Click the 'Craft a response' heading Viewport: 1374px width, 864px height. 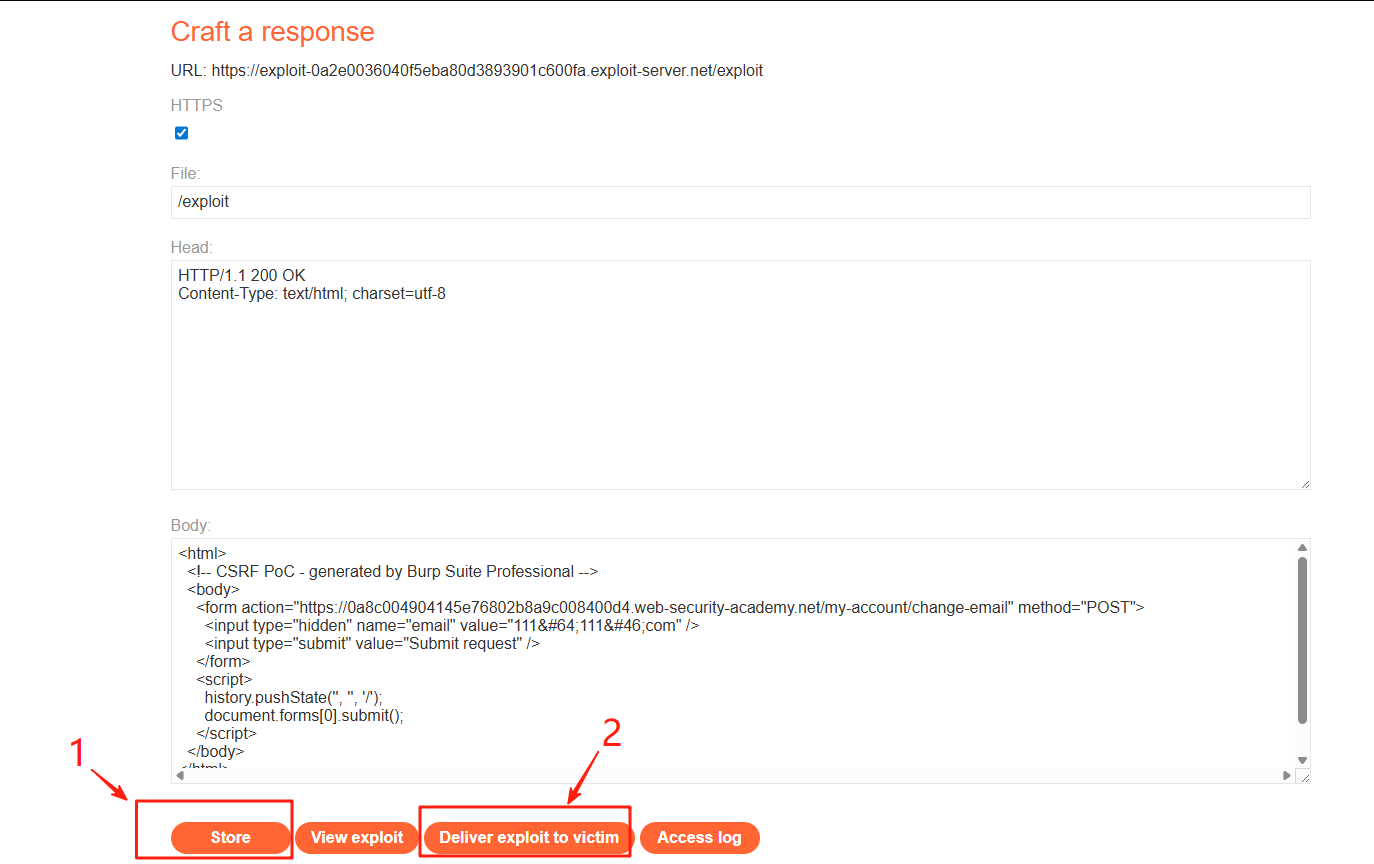(272, 31)
